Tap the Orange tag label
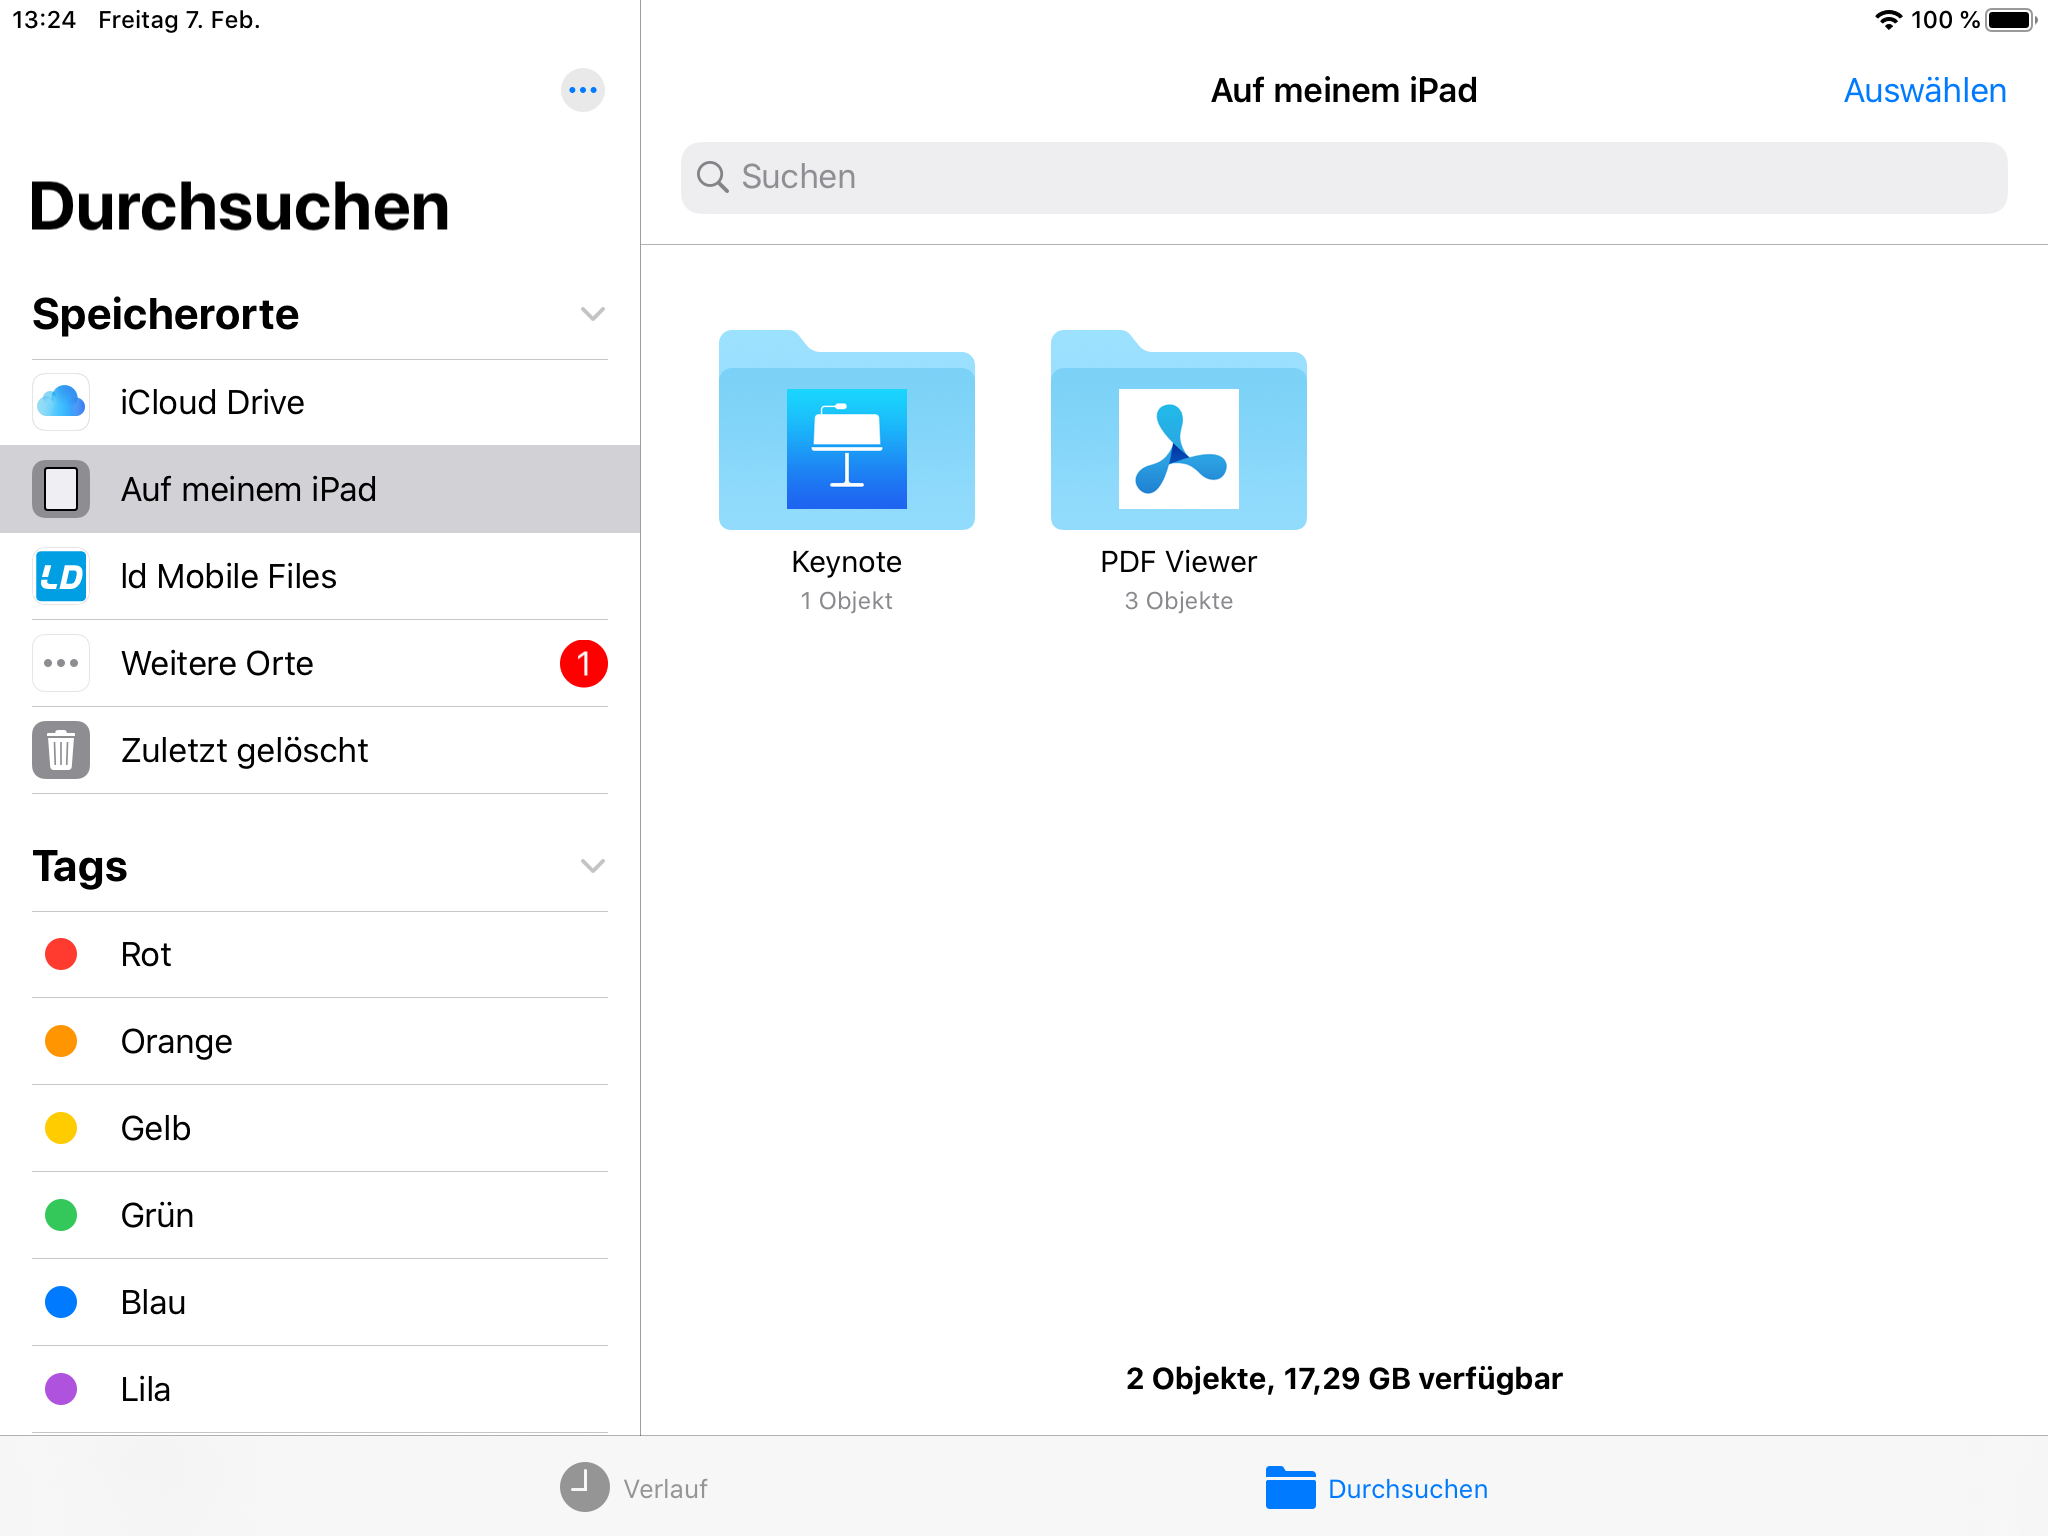Image resolution: width=2048 pixels, height=1536 pixels. coord(177,1042)
